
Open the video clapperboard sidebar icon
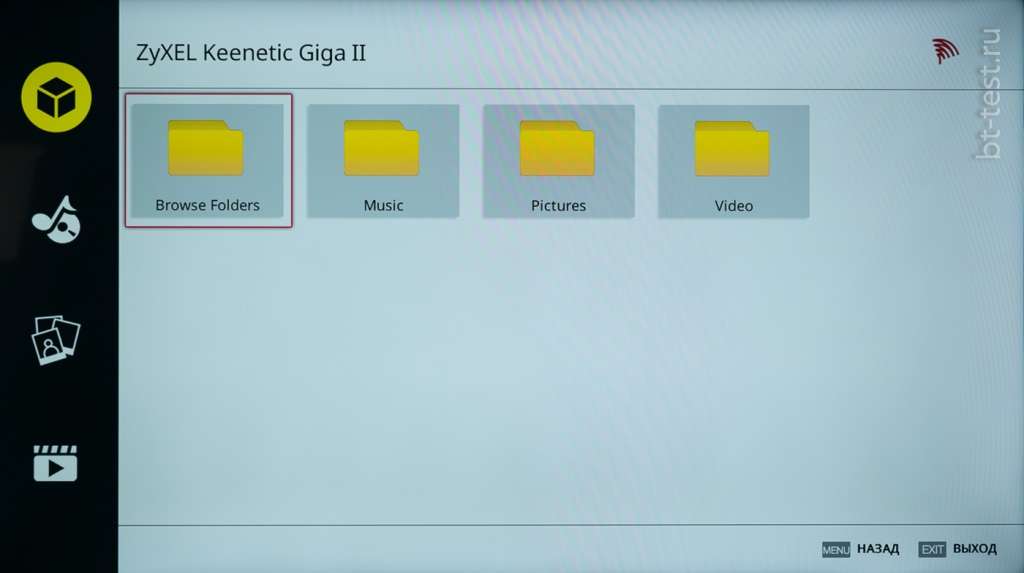(55, 463)
